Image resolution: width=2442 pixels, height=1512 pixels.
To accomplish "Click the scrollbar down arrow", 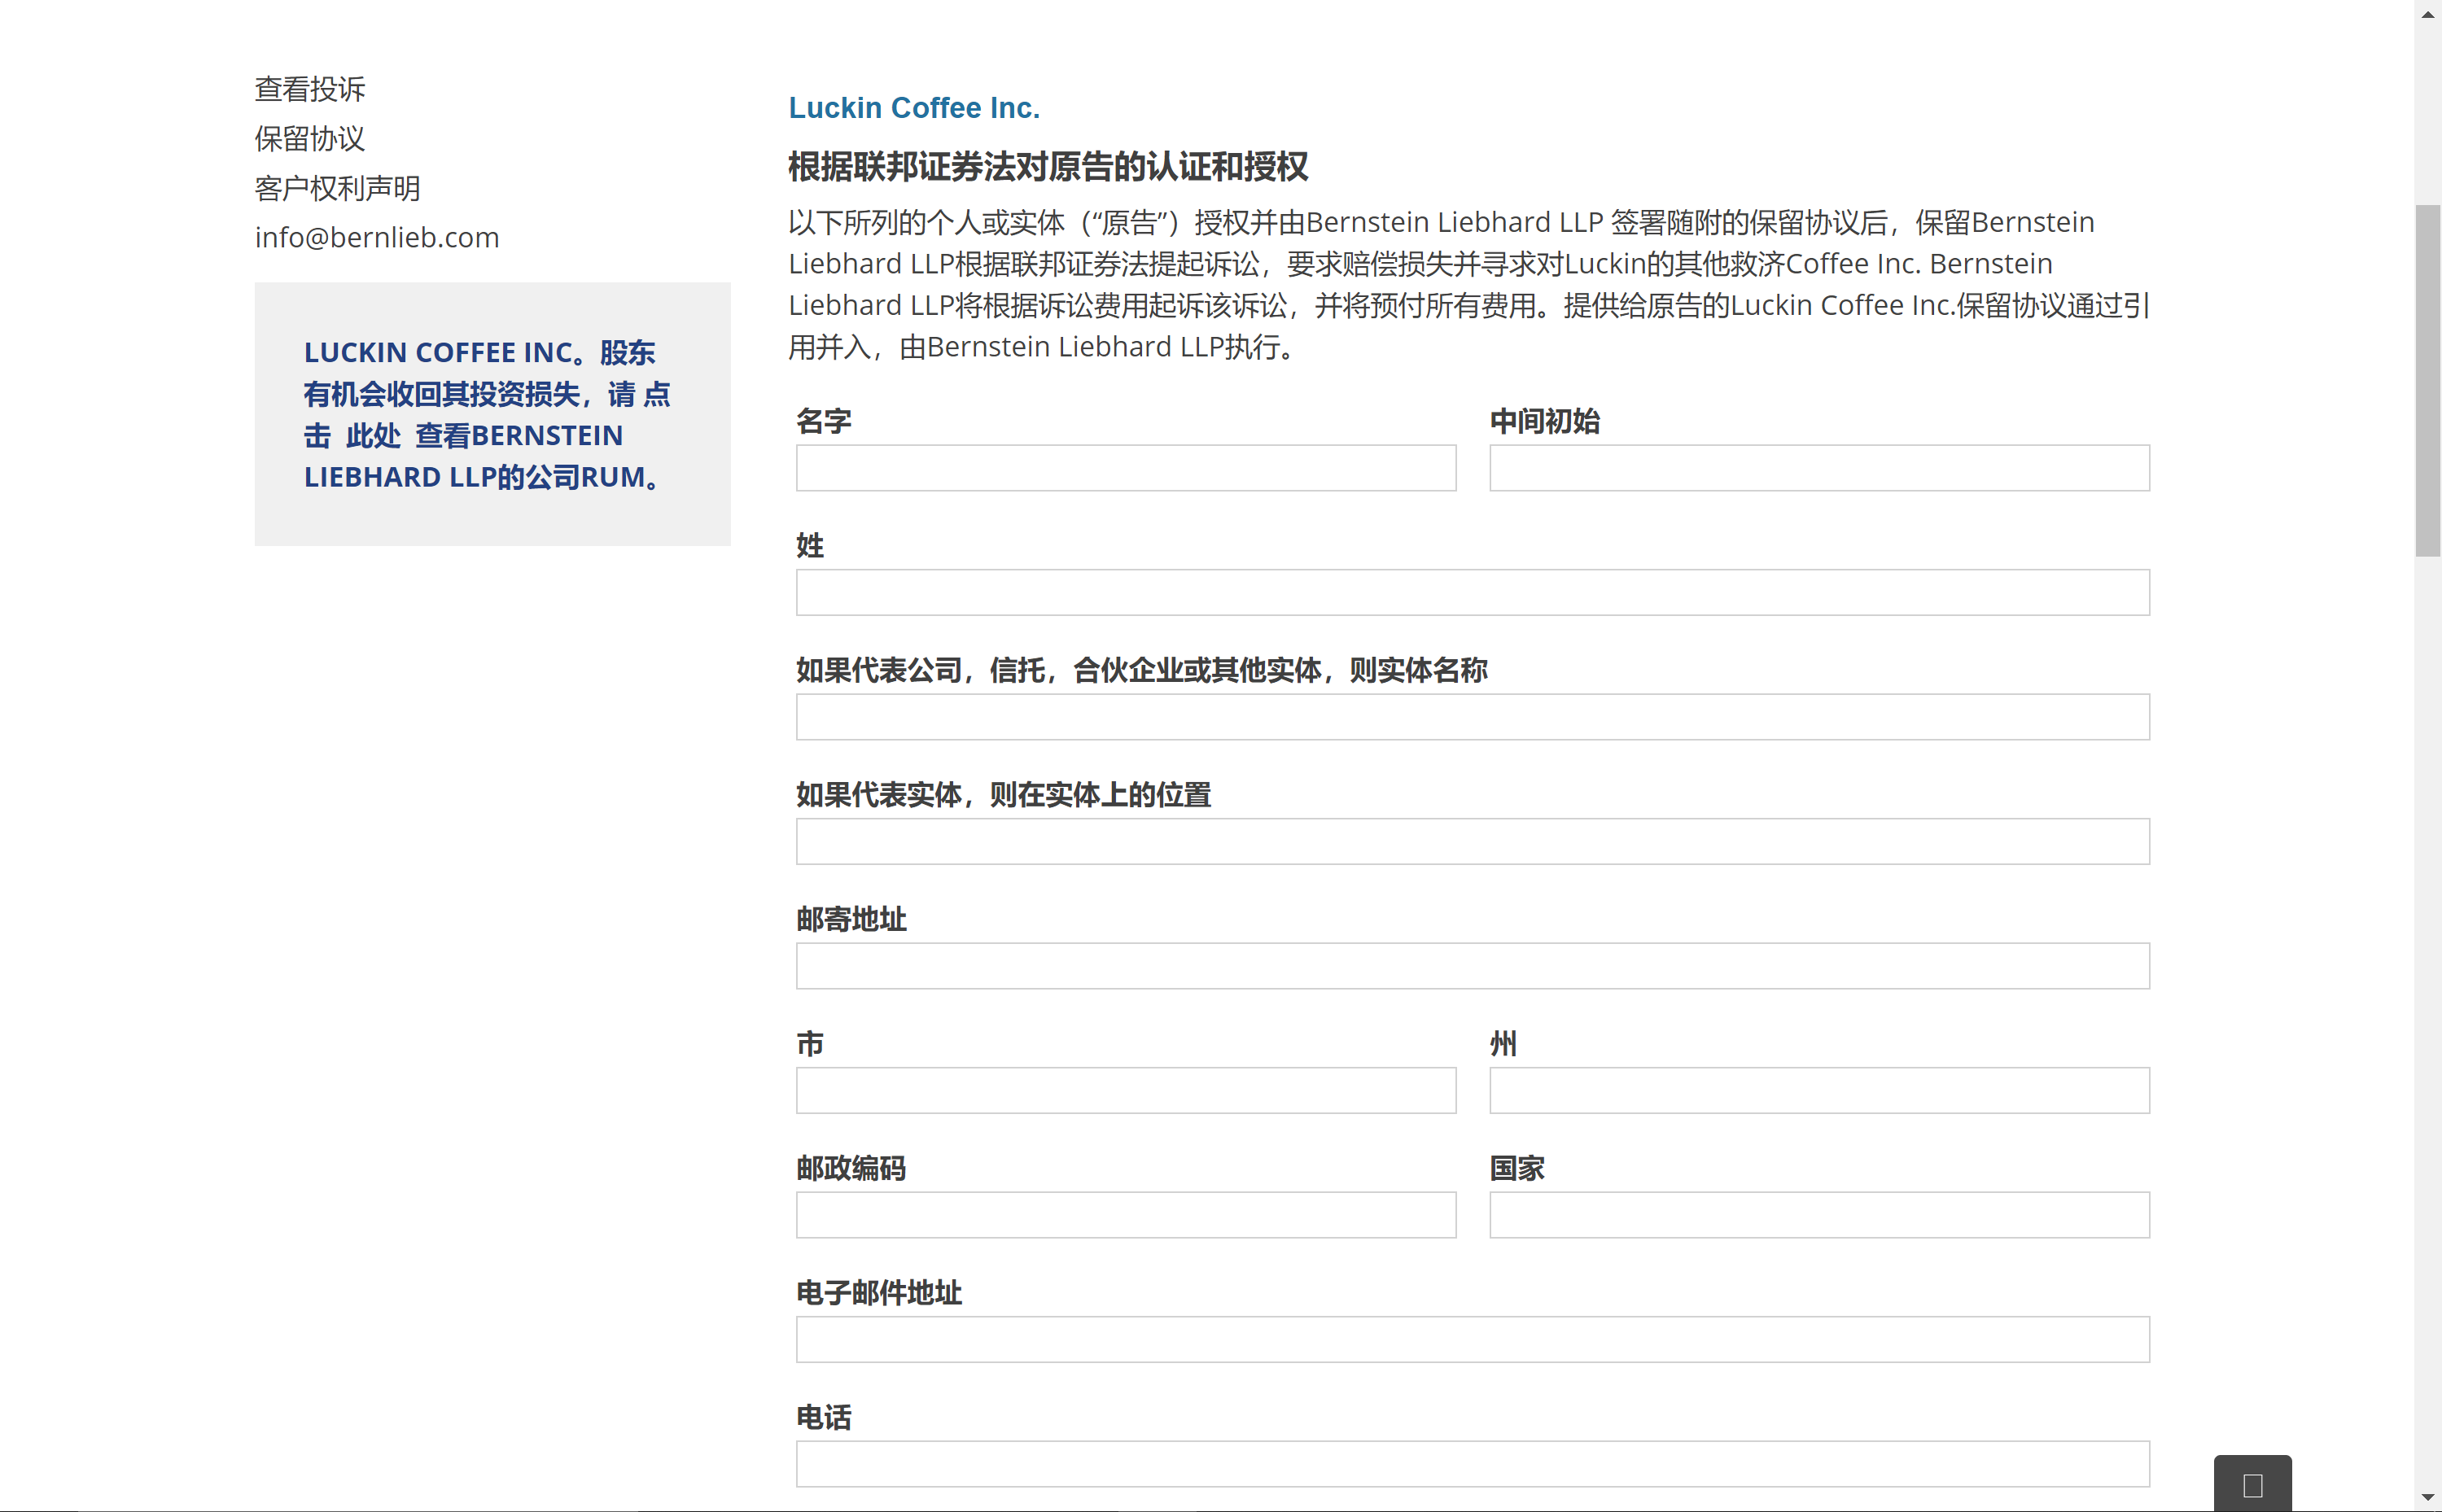I will pos(2428,1498).
